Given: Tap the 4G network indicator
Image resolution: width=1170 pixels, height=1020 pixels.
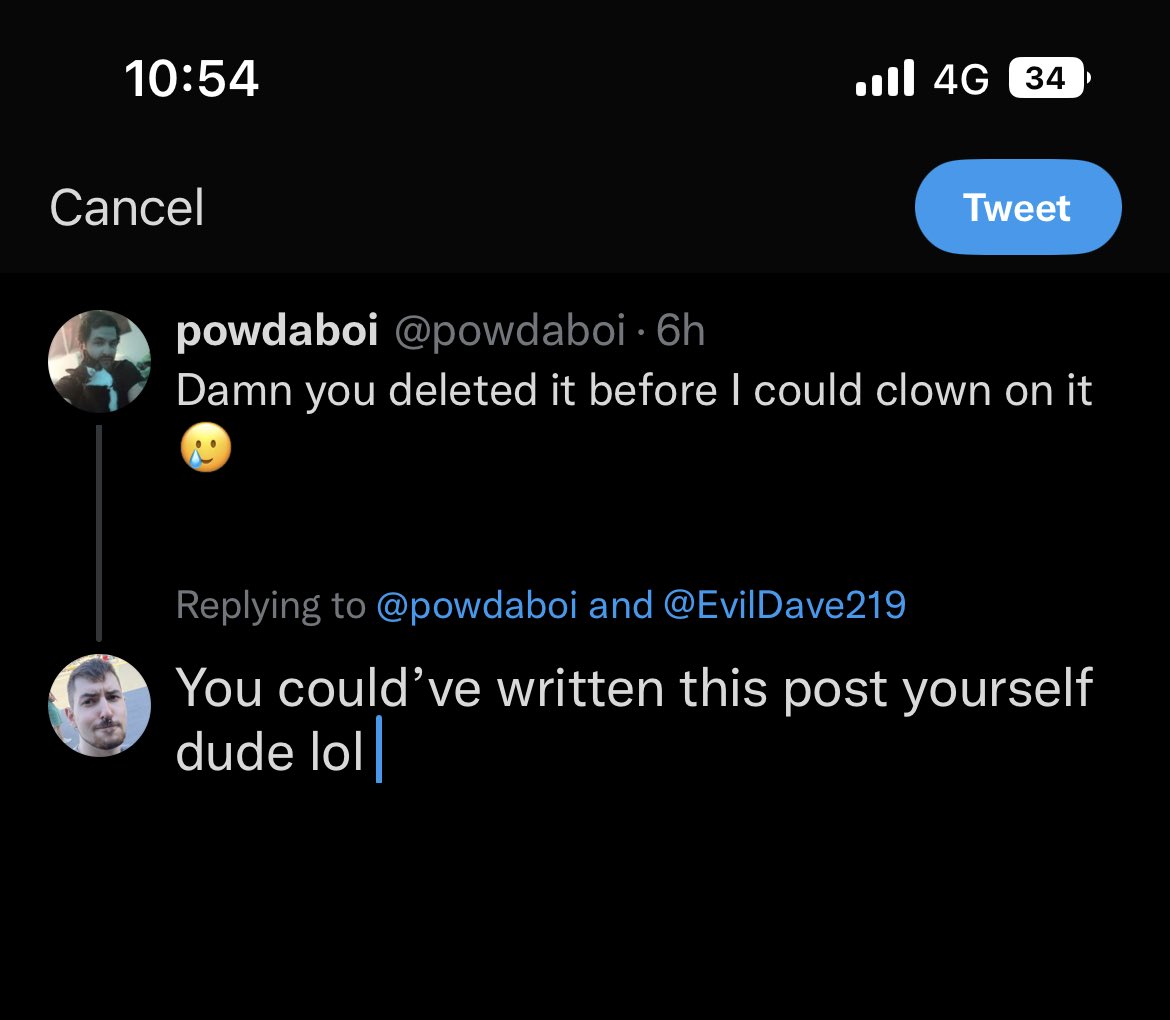Looking at the screenshot, I should 960,78.
